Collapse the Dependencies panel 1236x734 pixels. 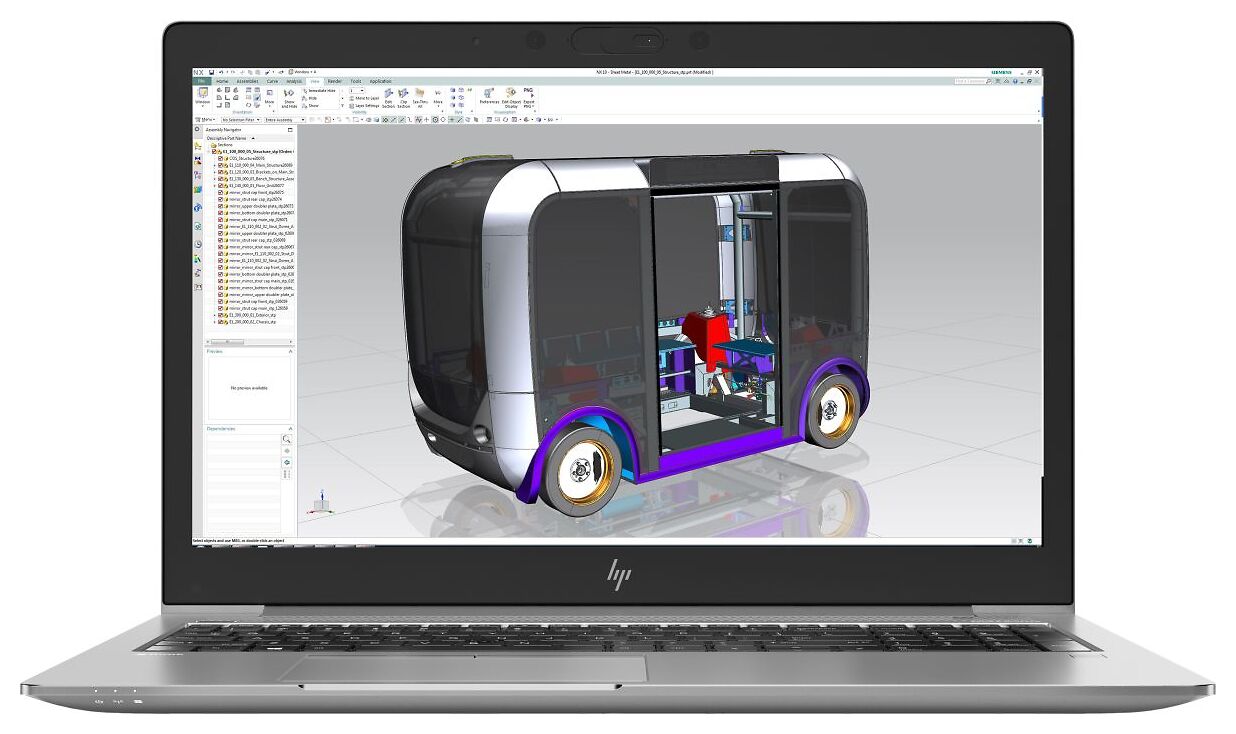291,428
